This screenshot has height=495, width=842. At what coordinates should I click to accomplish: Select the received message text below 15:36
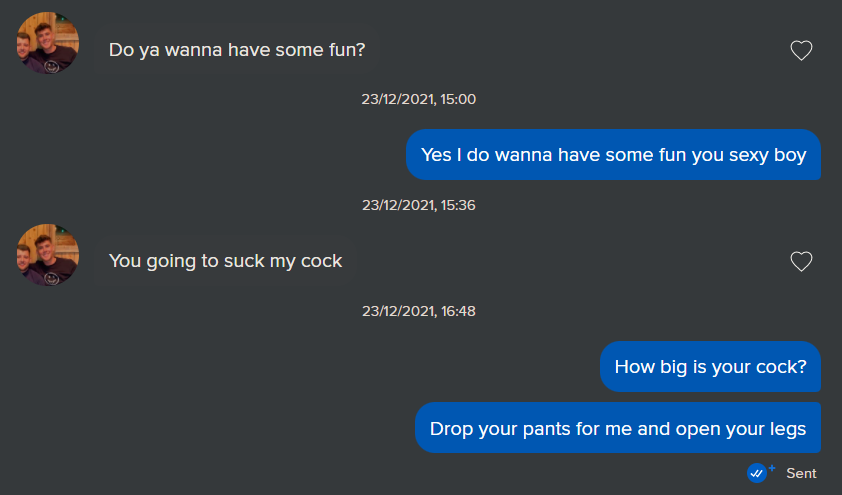tap(226, 261)
